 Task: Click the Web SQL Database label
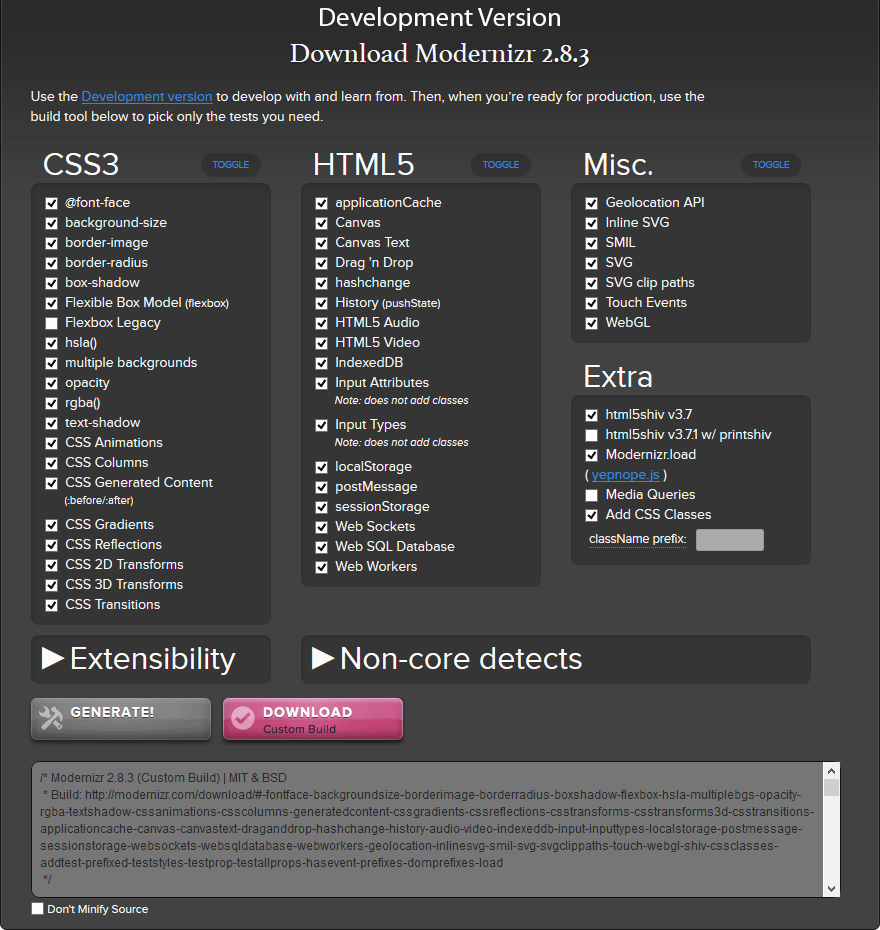pos(395,546)
